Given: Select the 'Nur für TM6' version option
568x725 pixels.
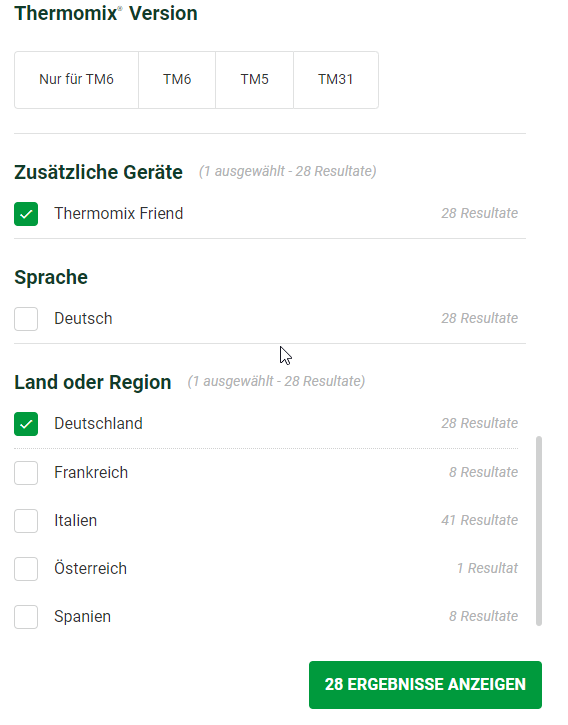Looking at the screenshot, I should (76, 80).
